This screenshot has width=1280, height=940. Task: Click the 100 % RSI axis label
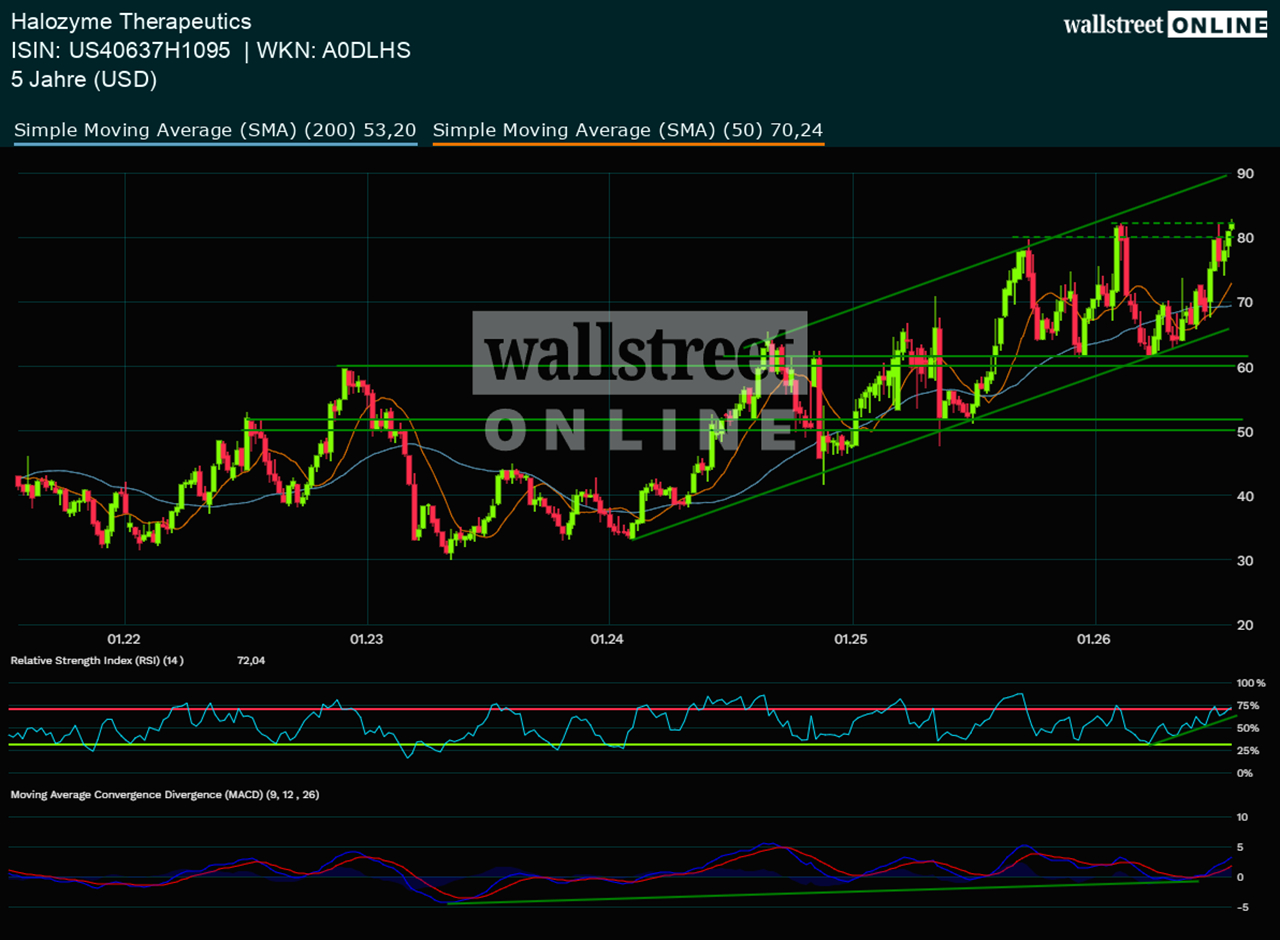coord(1250,683)
